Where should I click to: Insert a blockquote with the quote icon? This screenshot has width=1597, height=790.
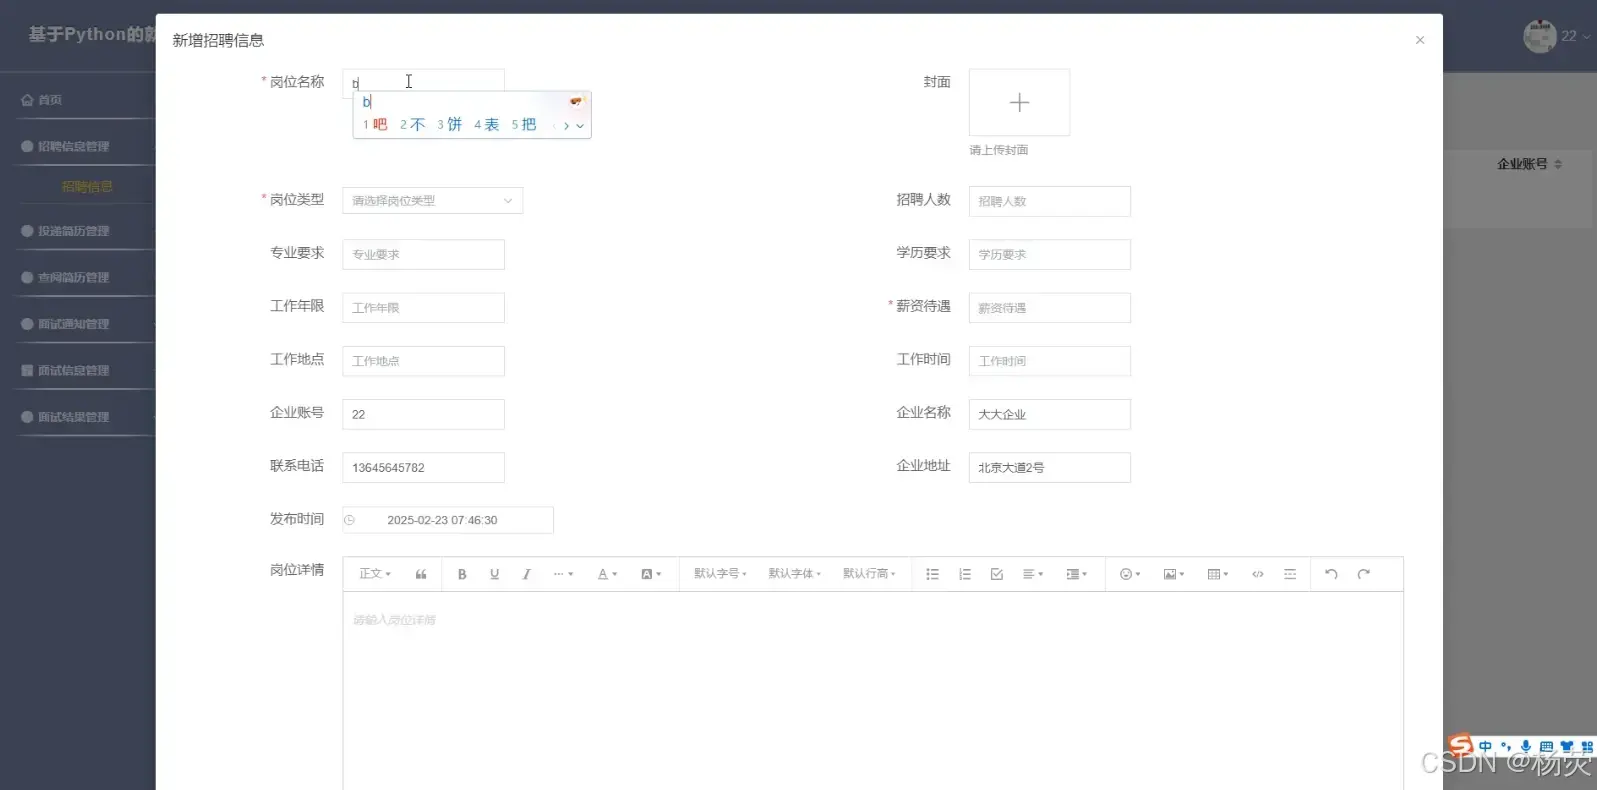(x=421, y=574)
